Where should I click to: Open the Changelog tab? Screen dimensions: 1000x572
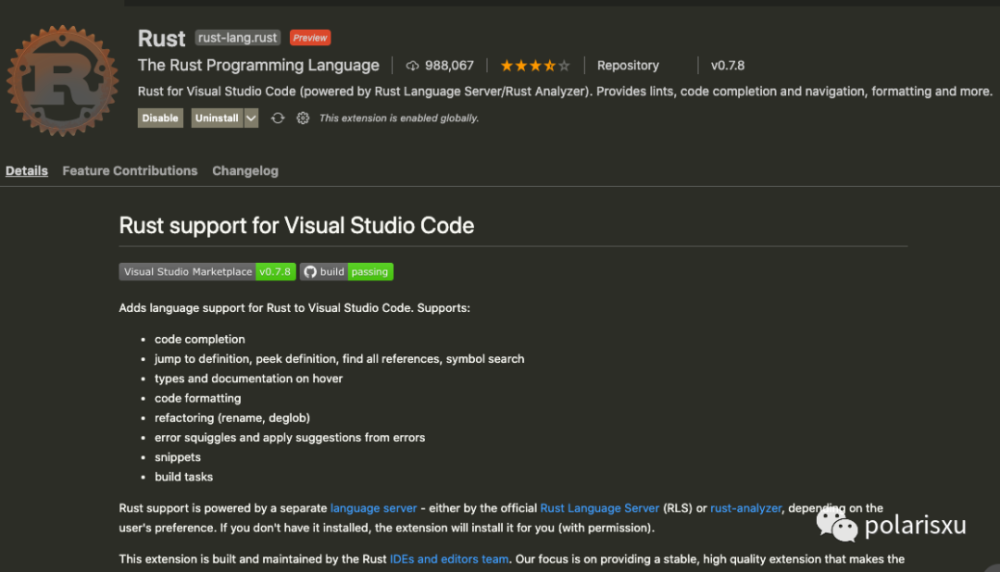246,171
